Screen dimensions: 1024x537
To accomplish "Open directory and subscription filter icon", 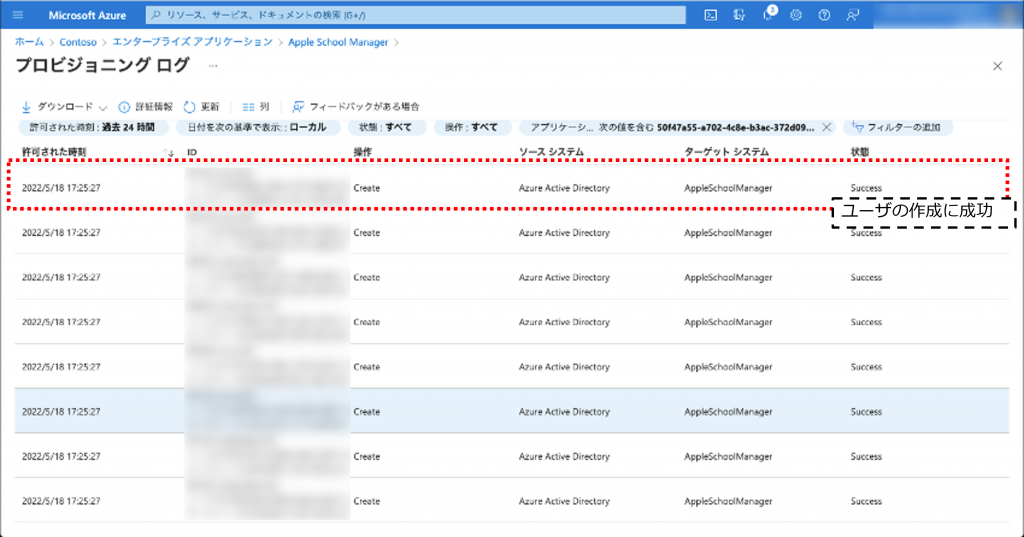I will click(739, 15).
